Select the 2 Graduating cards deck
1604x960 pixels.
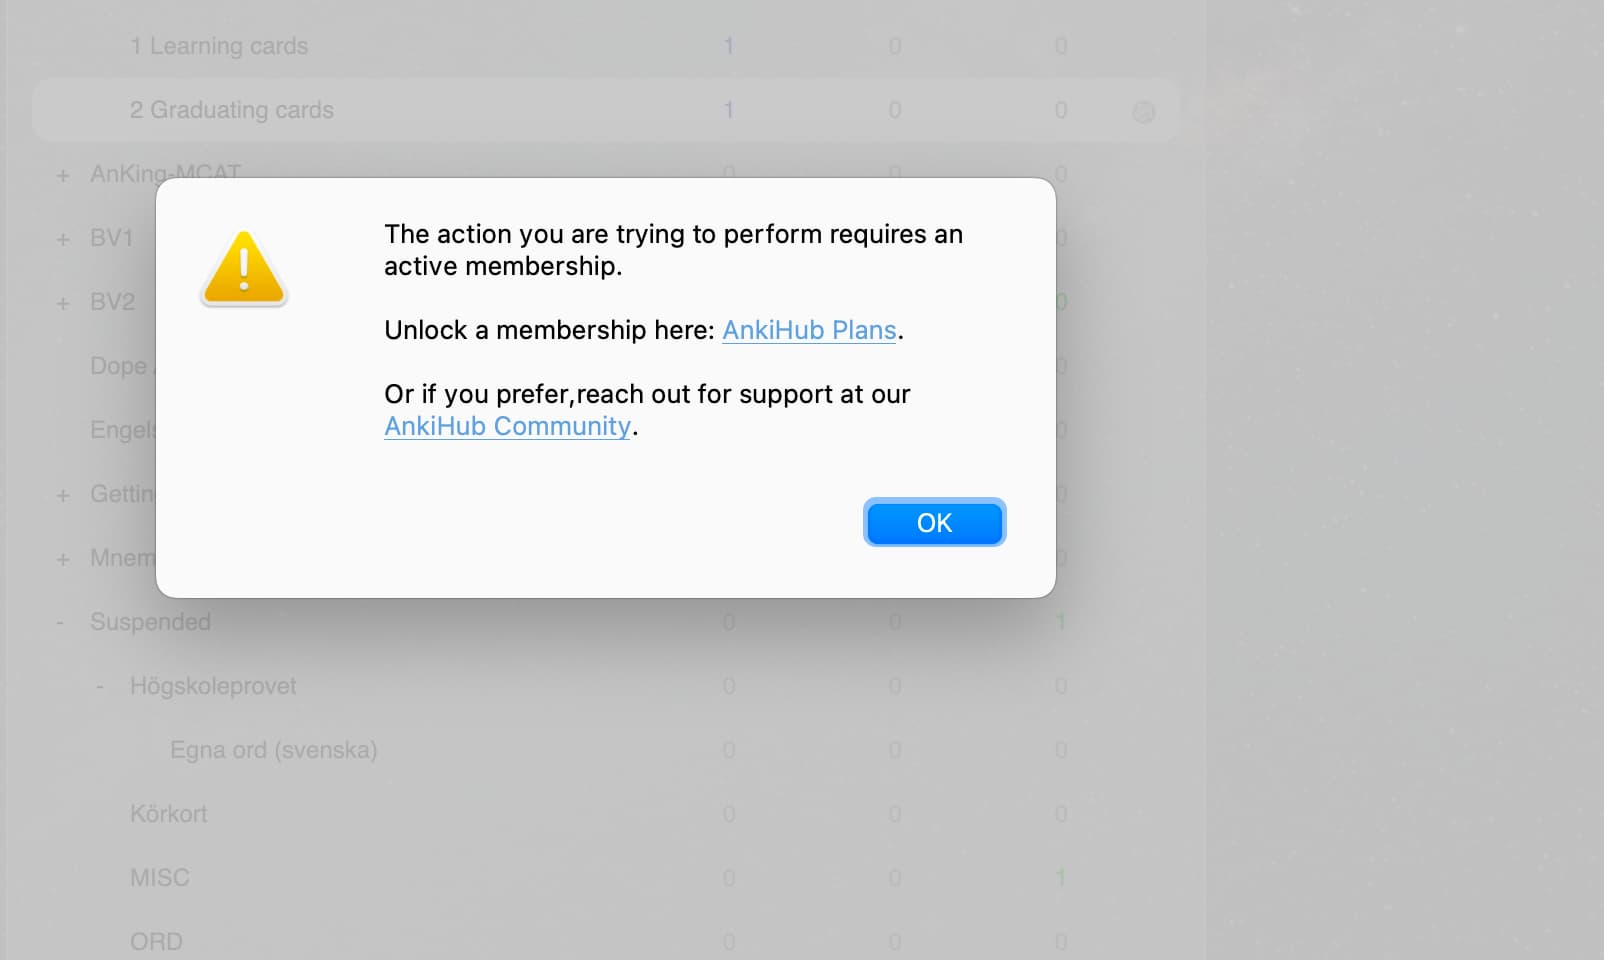(232, 110)
